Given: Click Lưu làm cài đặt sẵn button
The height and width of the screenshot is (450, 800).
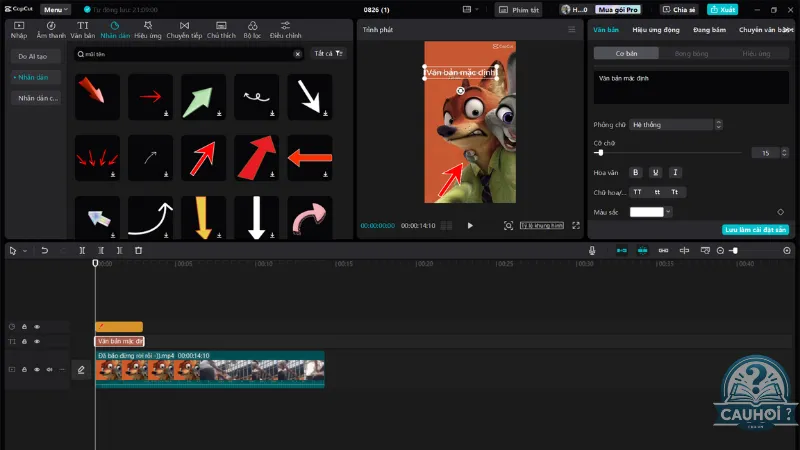Looking at the screenshot, I should (x=756, y=230).
